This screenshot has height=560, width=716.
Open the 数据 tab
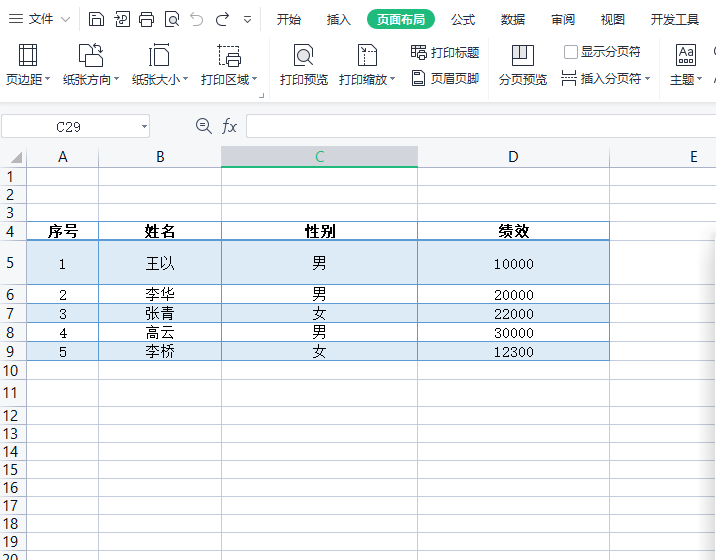point(512,19)
